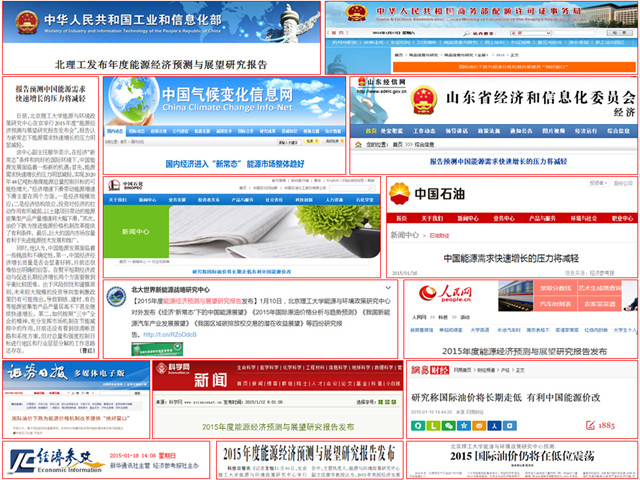Select 首页 in the CNPC red navigation bar
The width and height of the screenshot is (640, 480).
pos(401,216)
